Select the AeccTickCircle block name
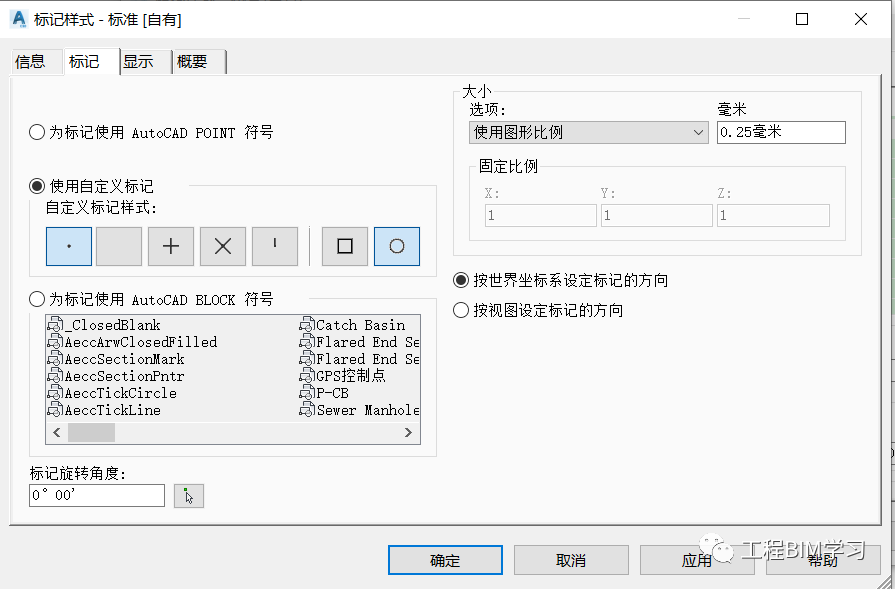The width and height of the screenshot is (895, 589). (120, 393)
